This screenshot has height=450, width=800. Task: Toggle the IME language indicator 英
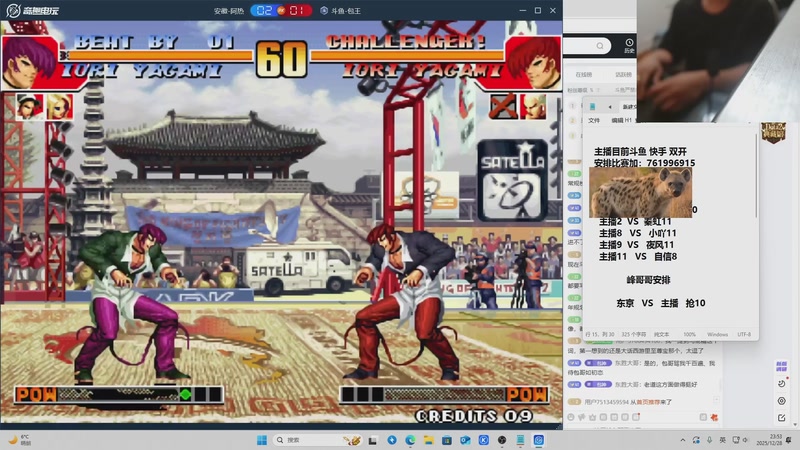tap(723, 439)
